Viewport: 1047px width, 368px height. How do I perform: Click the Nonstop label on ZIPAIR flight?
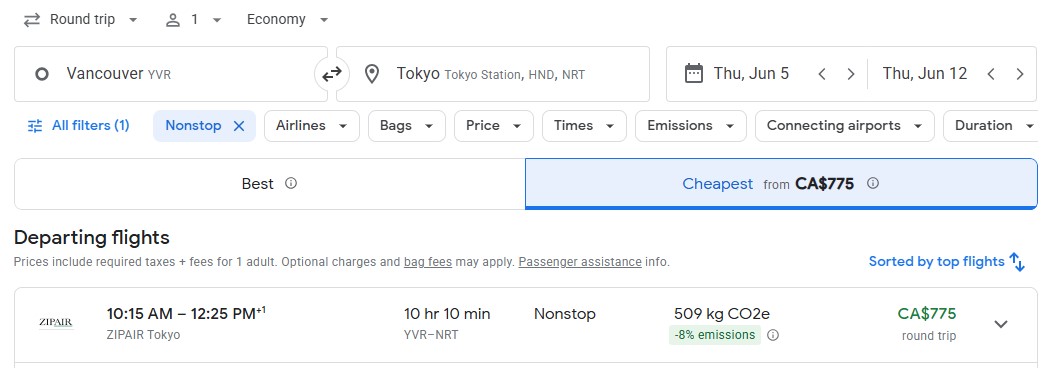pos(564,313)
